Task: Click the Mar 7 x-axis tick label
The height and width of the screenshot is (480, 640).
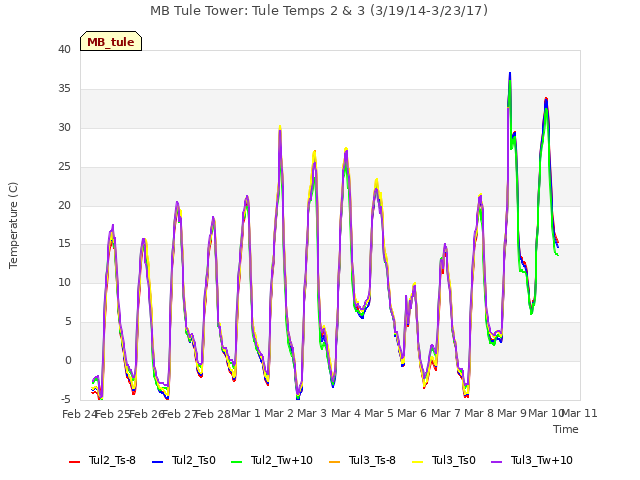Action: 446,413
